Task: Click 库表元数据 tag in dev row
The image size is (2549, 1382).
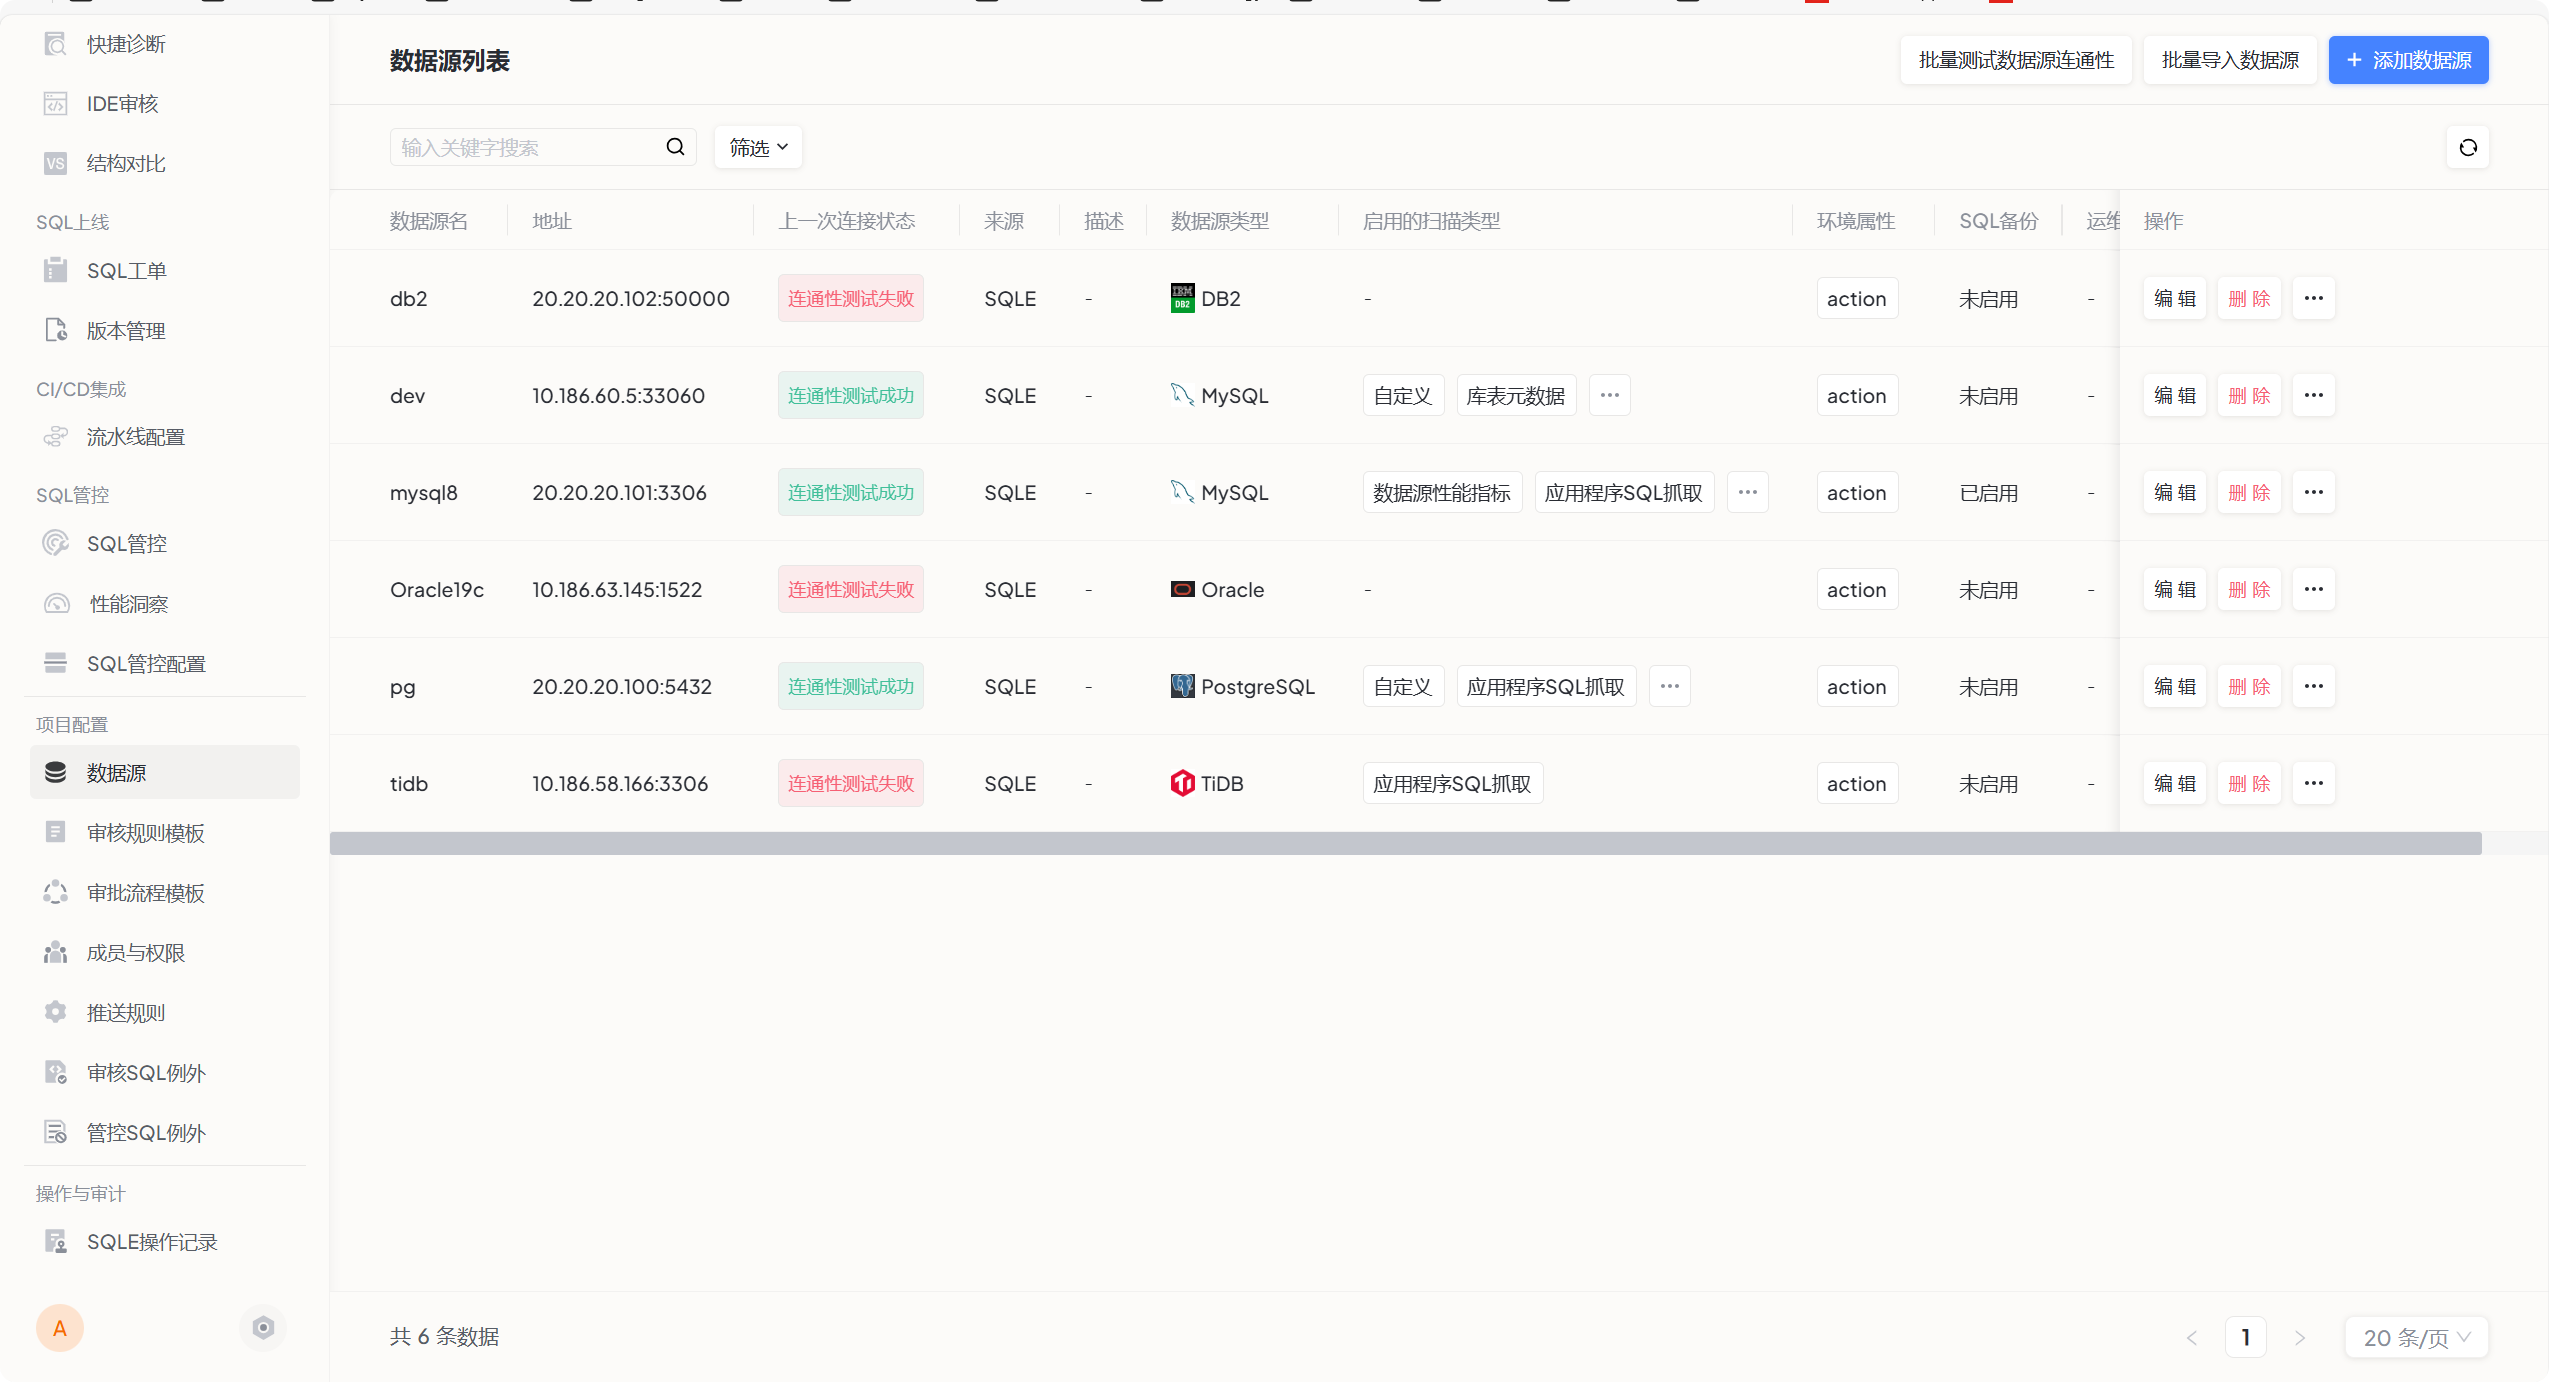Action: (x=1516, y=395)
